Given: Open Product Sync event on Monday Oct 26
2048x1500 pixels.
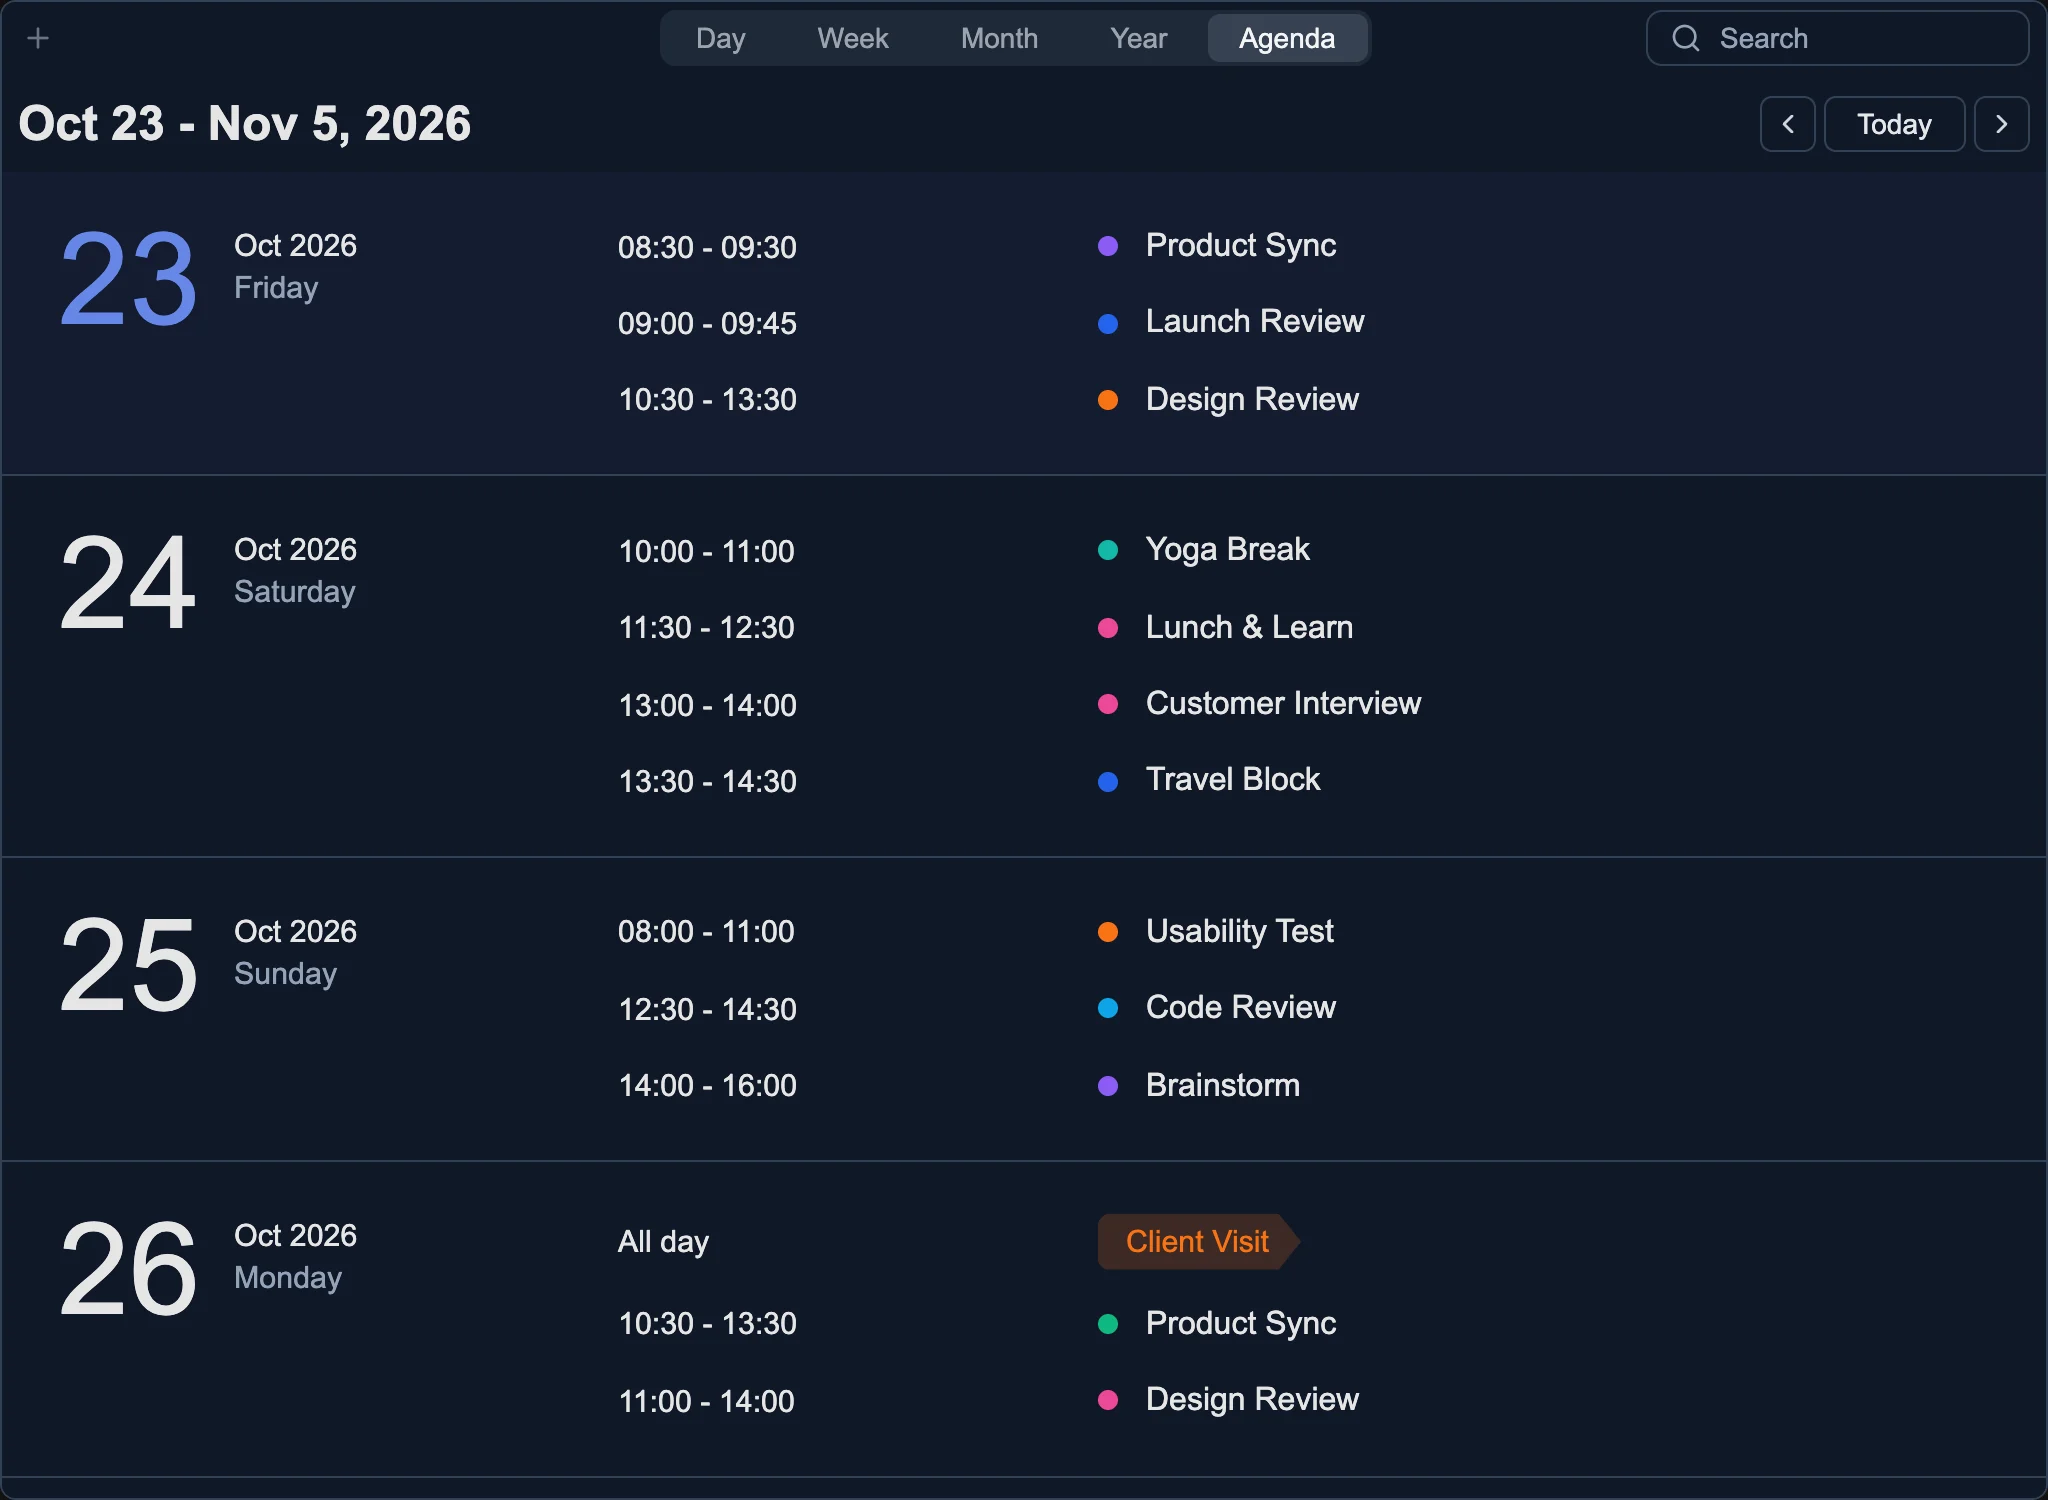Looking at the screenshot, I should pos(1241,1324).
